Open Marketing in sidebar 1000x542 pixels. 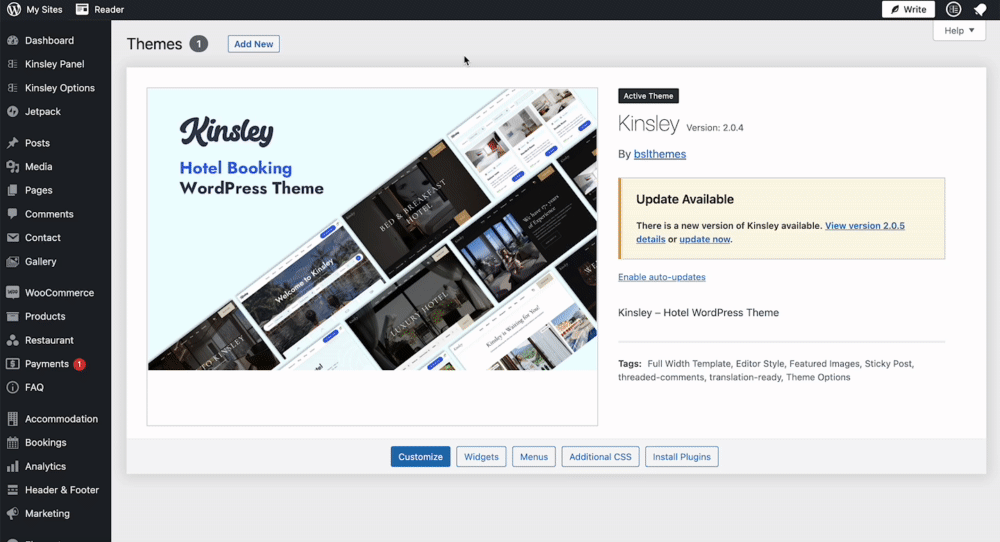tap(47, 513)
